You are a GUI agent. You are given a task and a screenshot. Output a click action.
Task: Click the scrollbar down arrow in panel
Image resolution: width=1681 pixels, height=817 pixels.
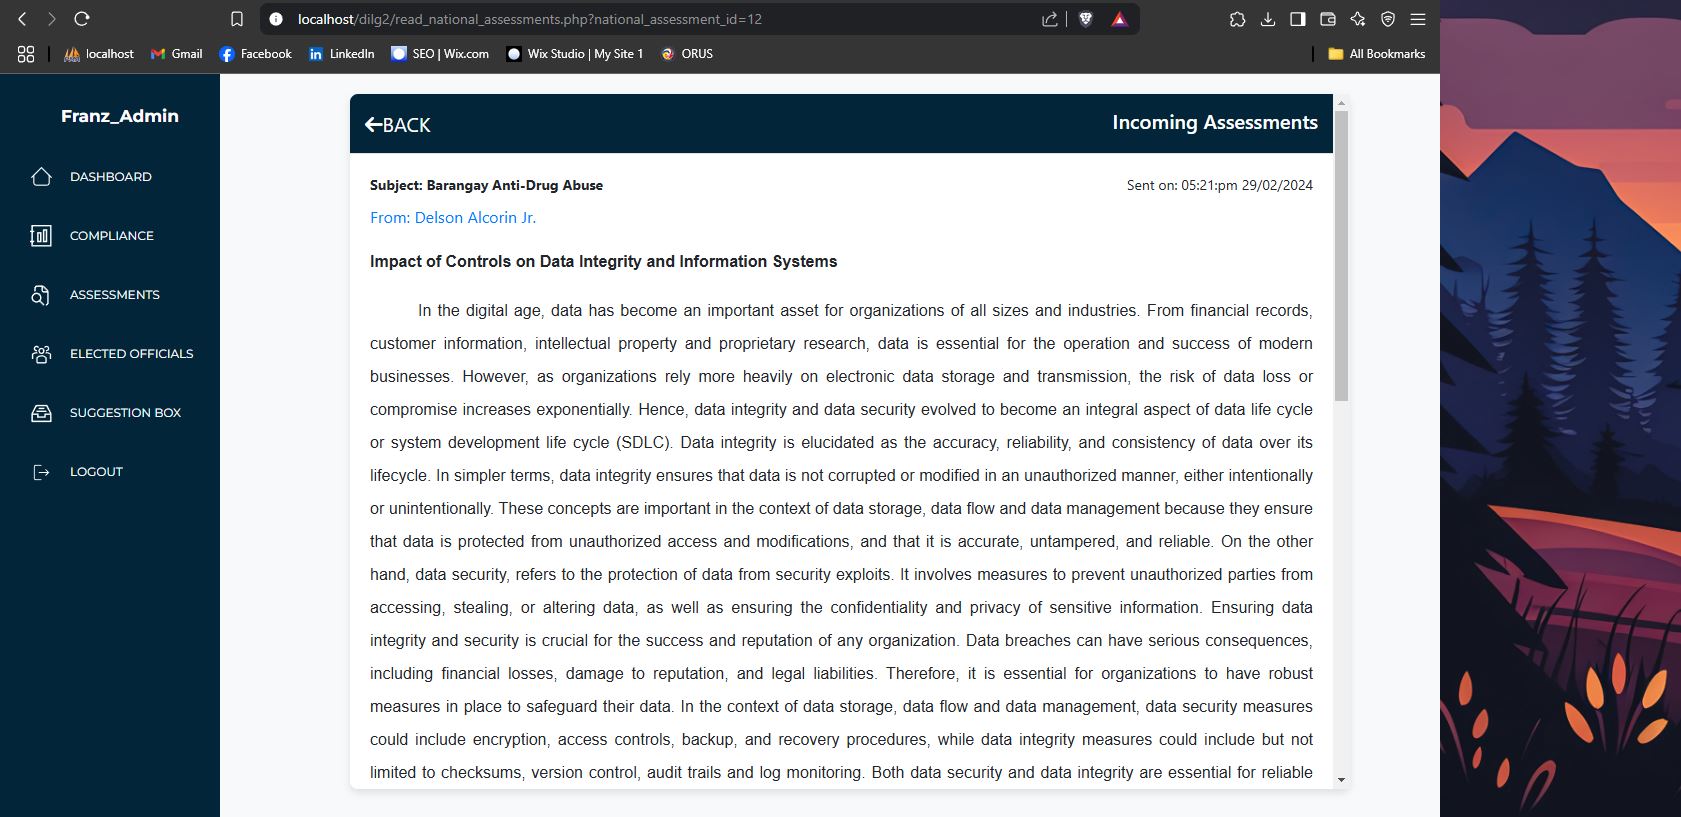click(x=1341, y=780)
